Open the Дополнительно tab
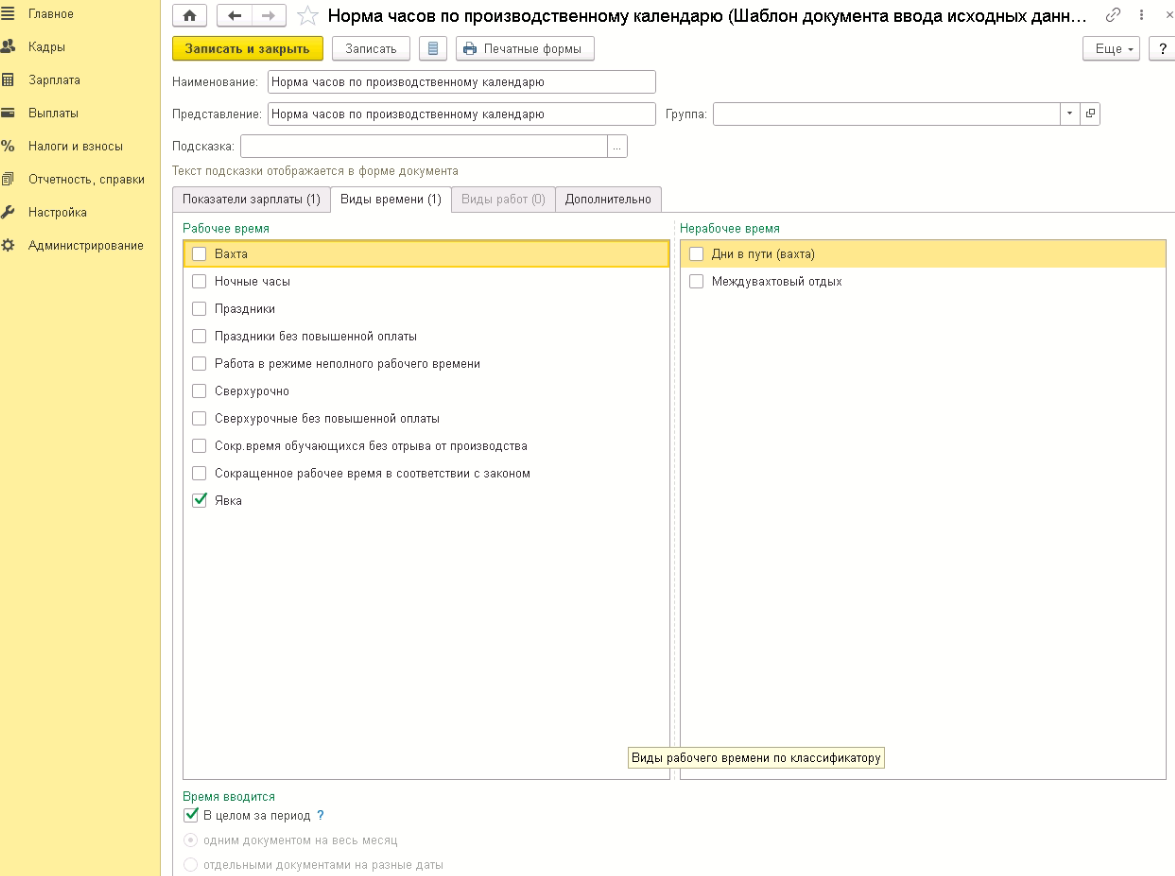Image resolution: width=1175 pixels, height=876 pixels. click(608, 199)
